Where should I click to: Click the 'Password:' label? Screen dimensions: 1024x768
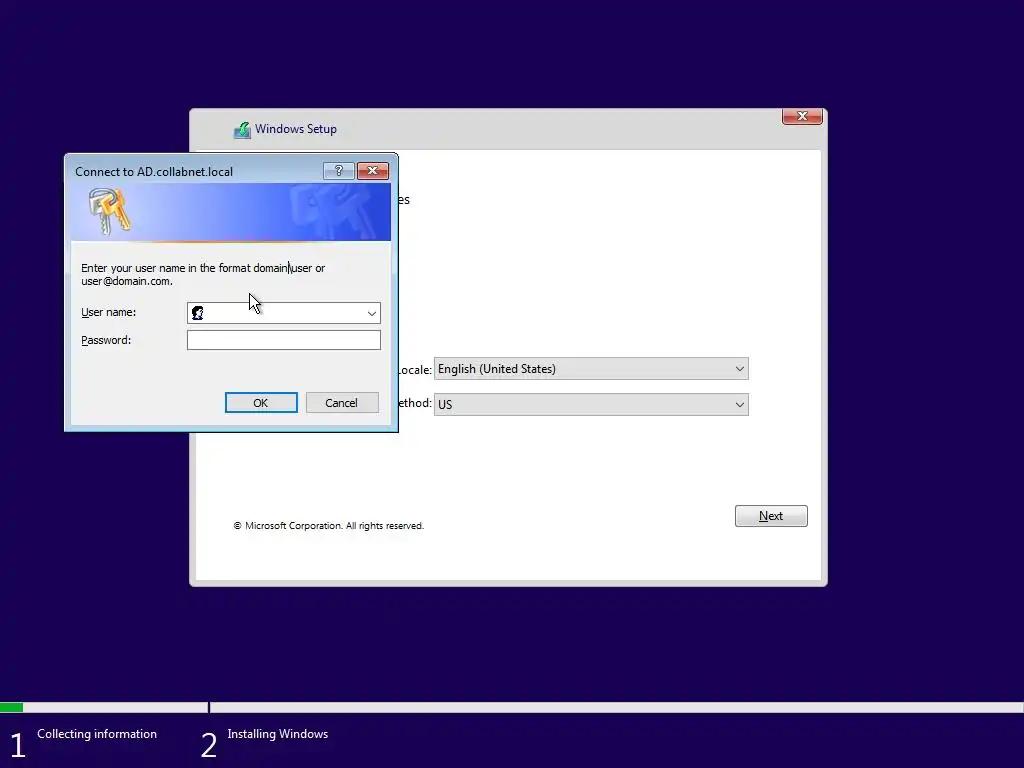click(x=106, y=340)
